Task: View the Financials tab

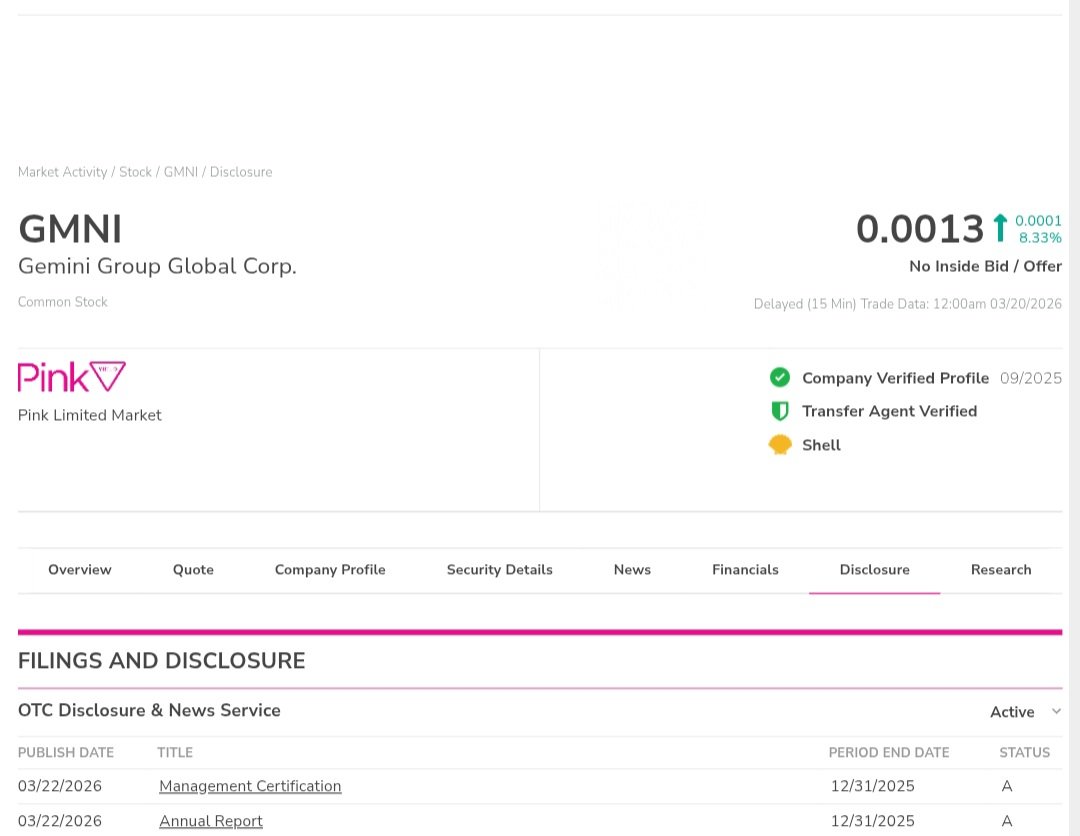Action: (x=745, y=569)
